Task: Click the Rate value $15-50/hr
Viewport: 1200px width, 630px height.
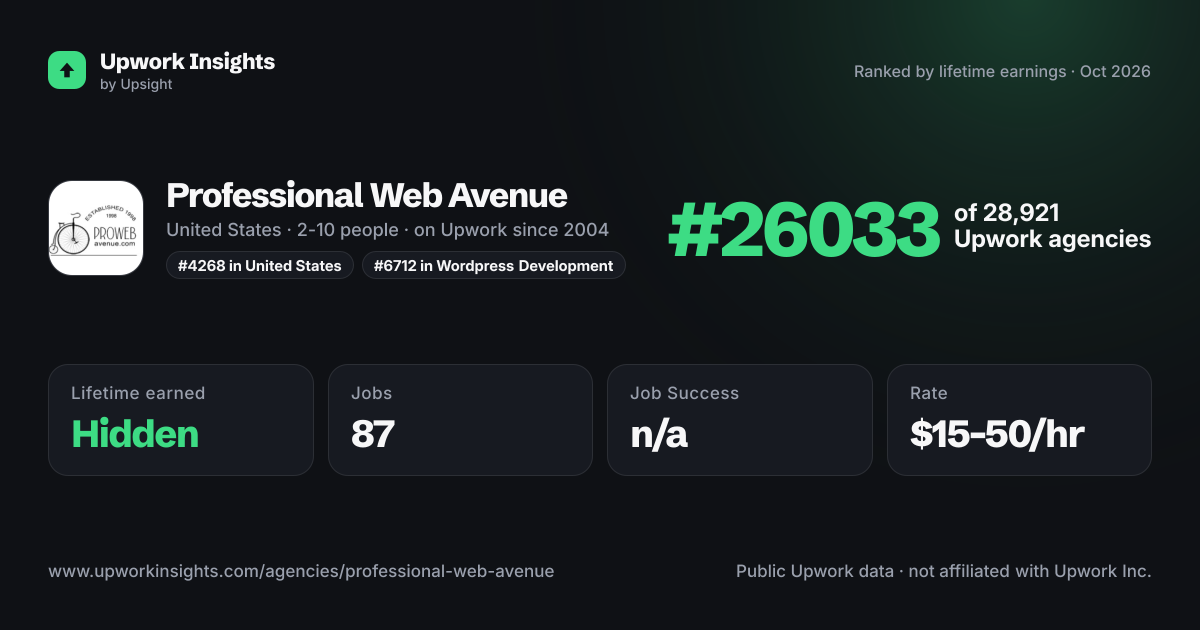Action: point(997,434)
